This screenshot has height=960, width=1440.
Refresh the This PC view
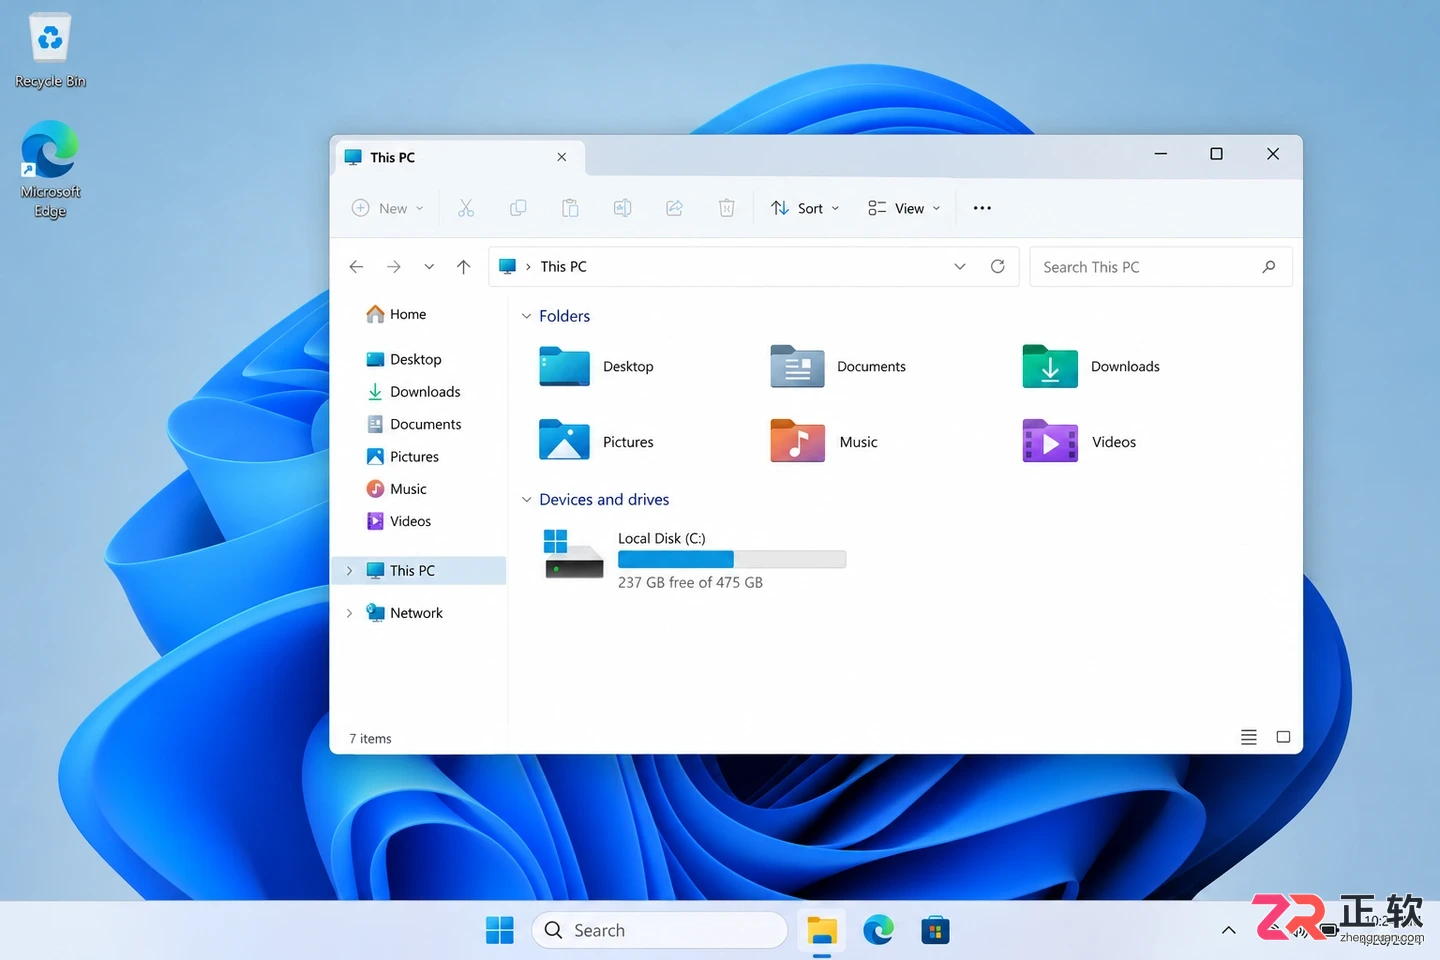(x=997, y=266)
